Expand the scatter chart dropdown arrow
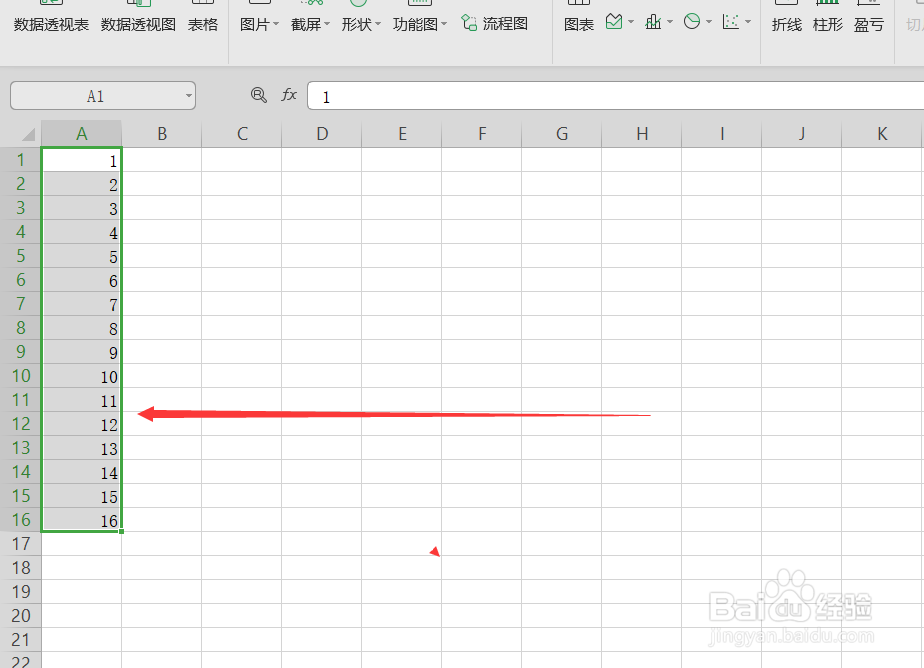This screenshot has width=924, height=668. pyautogui.click(x=748, y=22)
